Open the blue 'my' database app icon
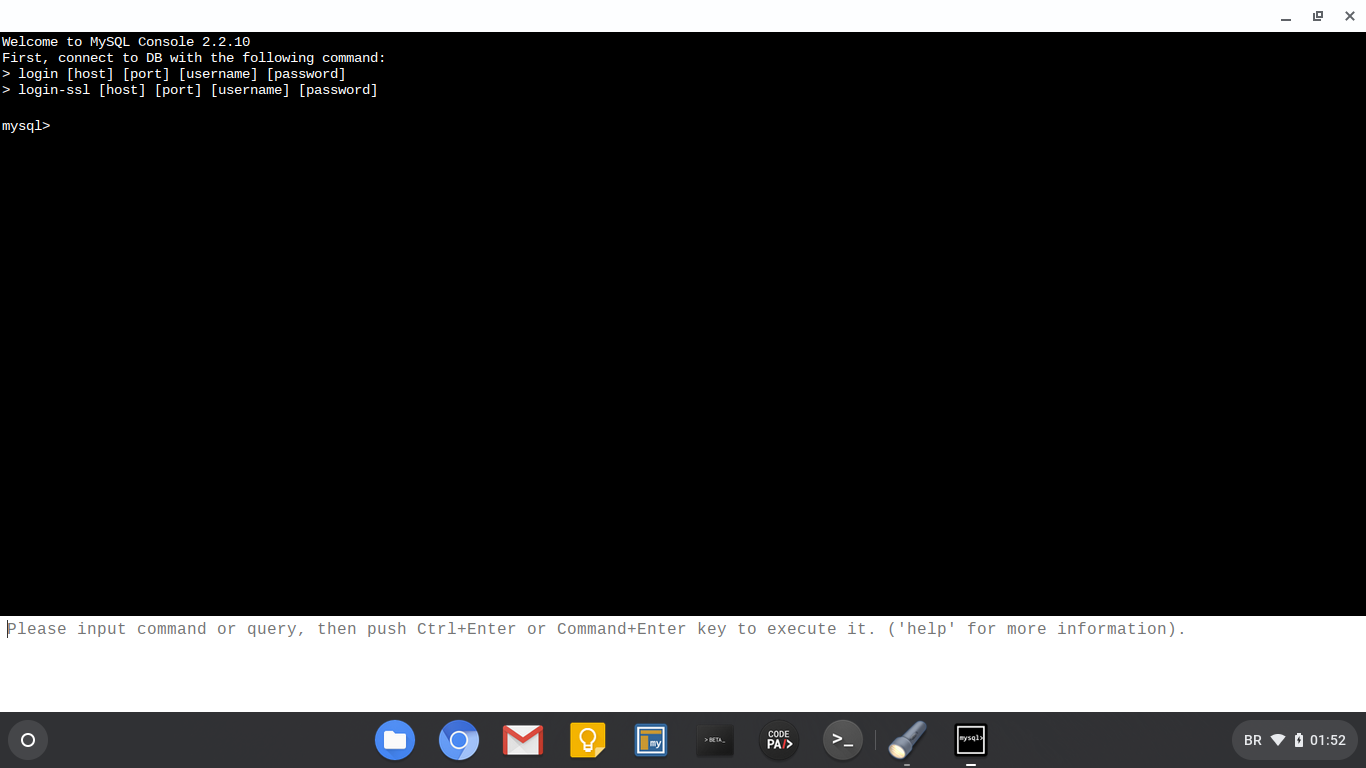 point(651,740)
